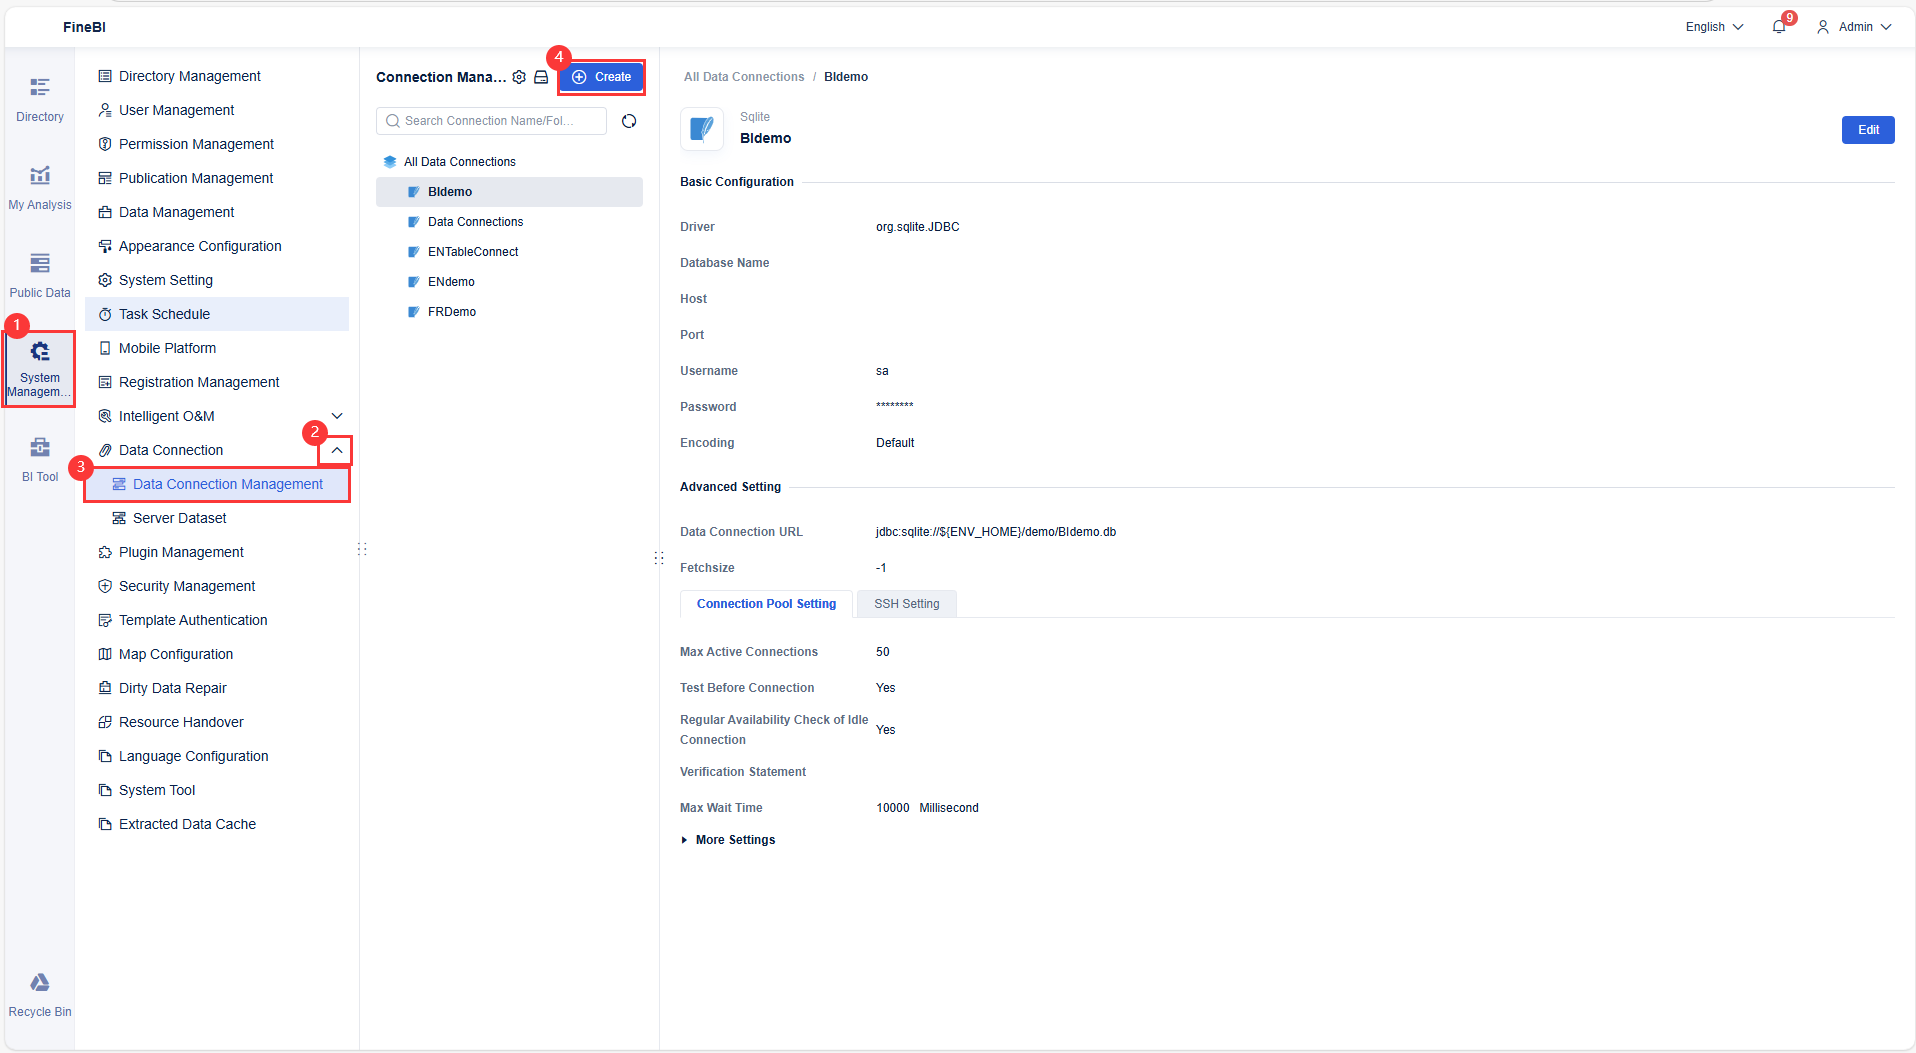Screen dimensions: 1916x1053
Task: Click the Edit button for BIdemo
Action: pyautogui.click(x=1867, y=129)
